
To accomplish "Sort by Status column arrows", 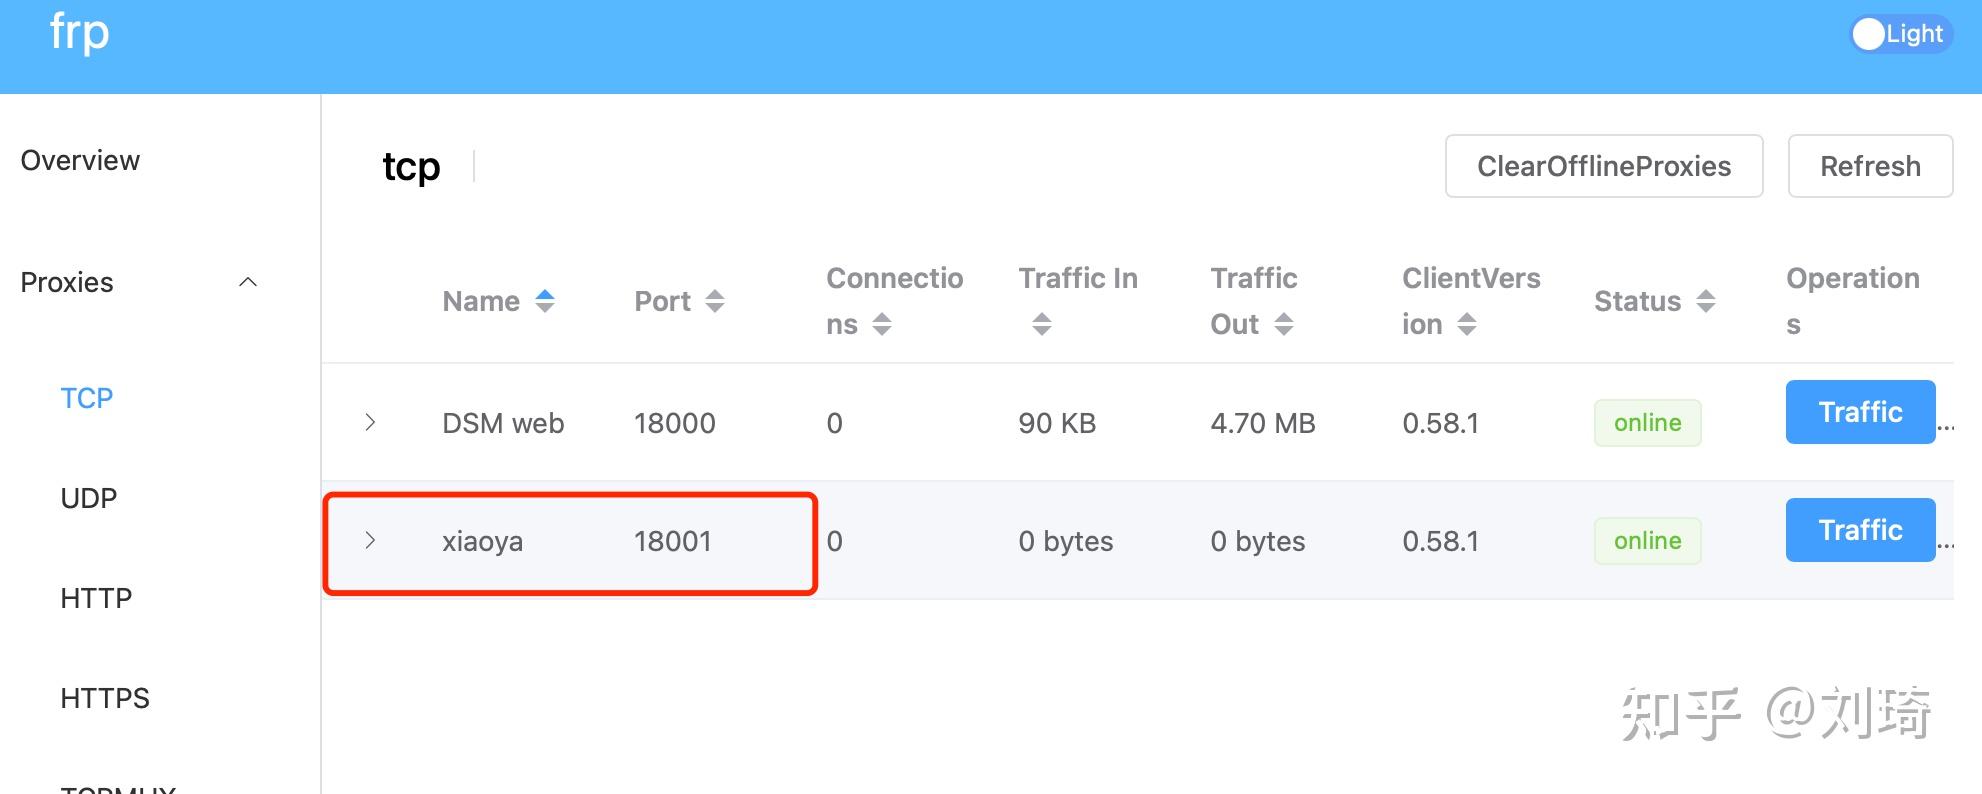I will (1706, 301).
